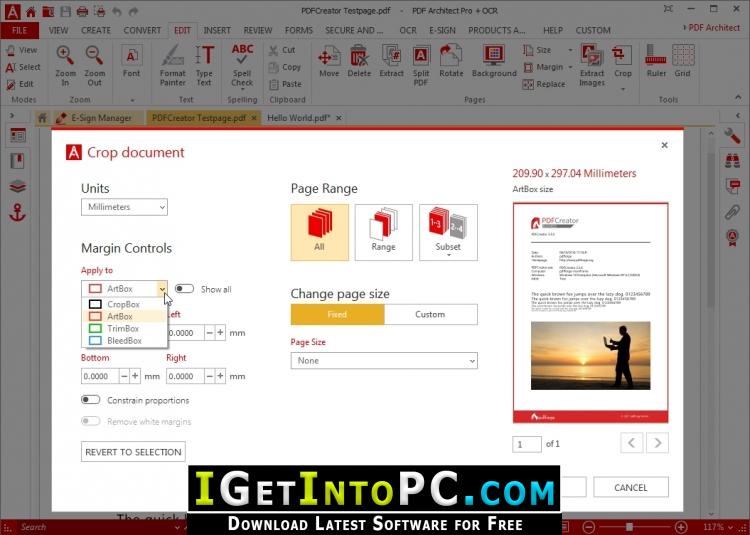Open the Background page tool
This screenshot has height=535, width=750.
pos(494,61)
